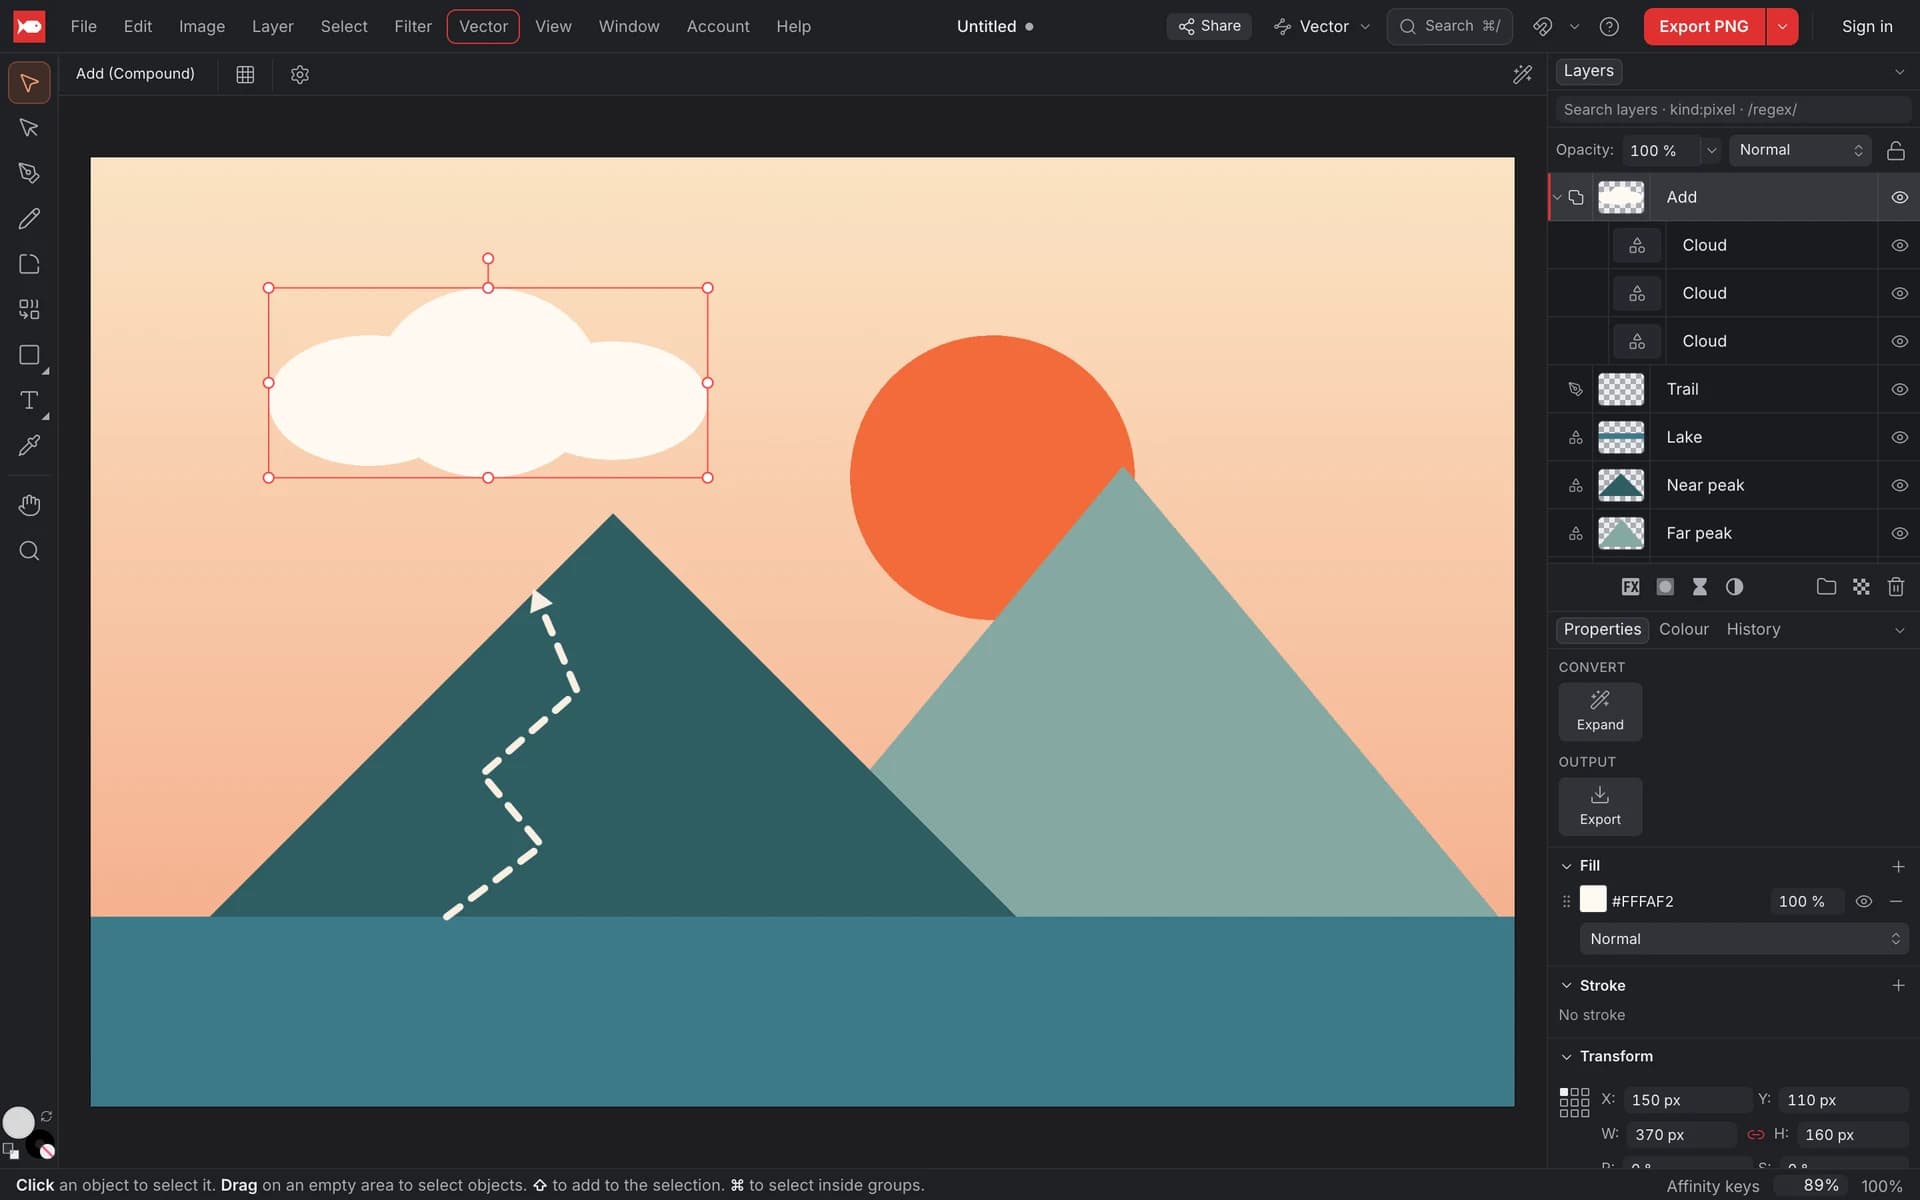Viewport: 1920px width, 1200px height.
Task: Create a new layer group folder
Action: [x=1826, y=587]
